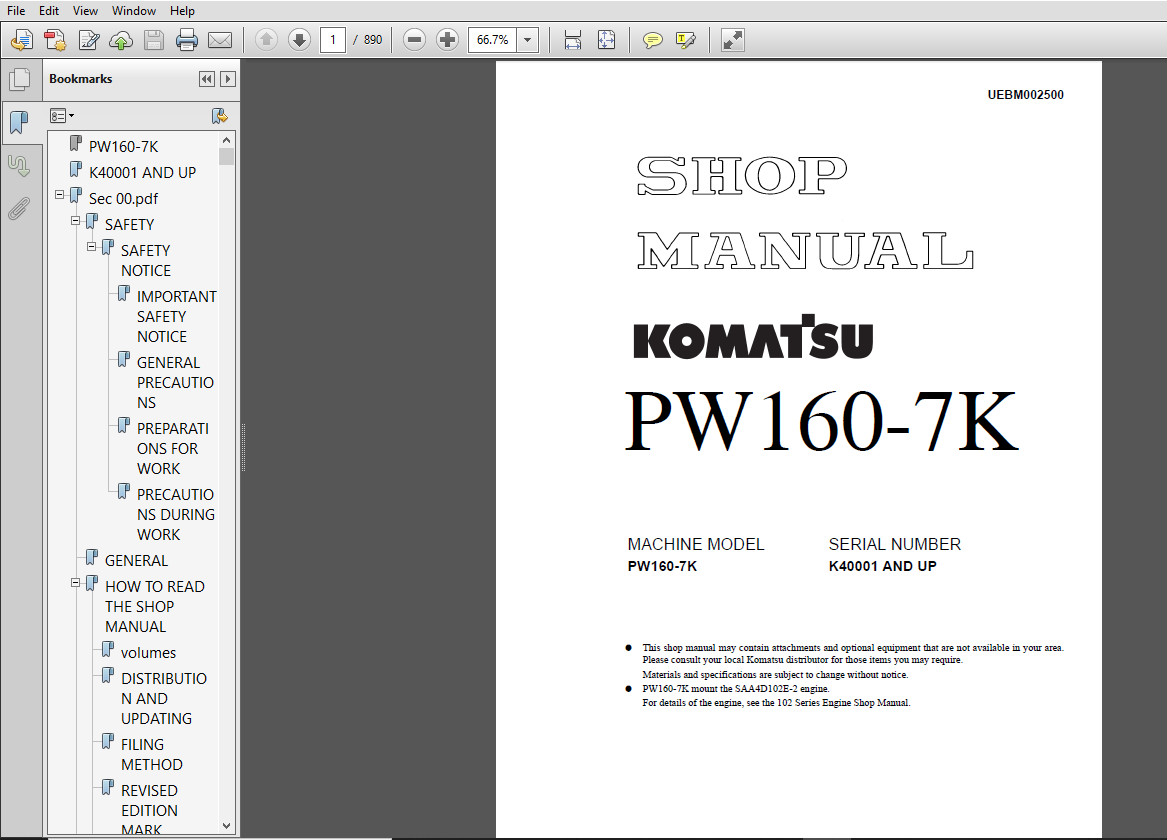Image resolution: width=1167 pixels, height=840 pixels.
Task: Click the bookmarks scrollbar thumb
Action: [x=227, y=156]
